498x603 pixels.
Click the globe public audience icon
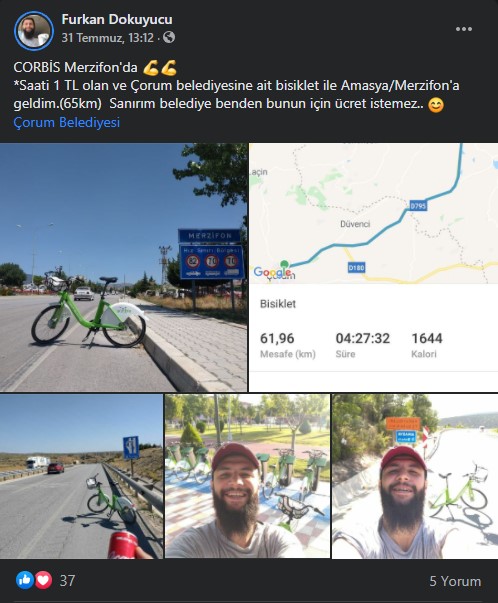click(x=169, y=37)
